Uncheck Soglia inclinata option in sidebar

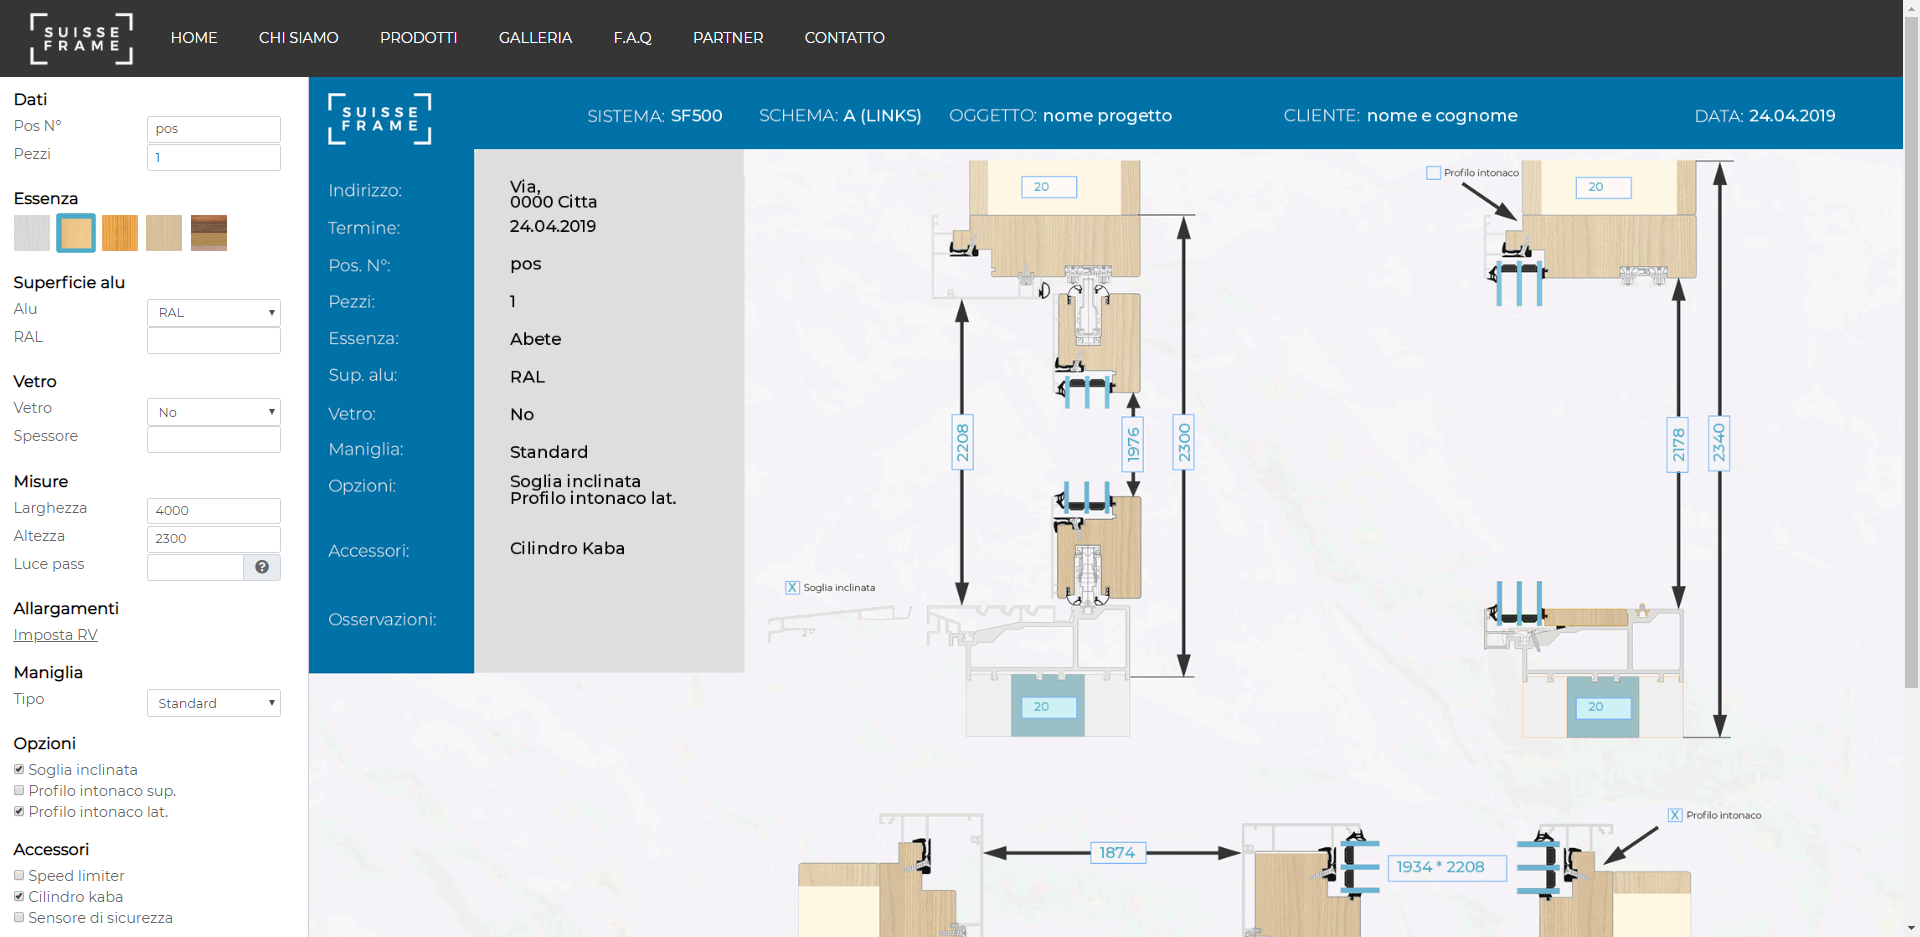19,769
